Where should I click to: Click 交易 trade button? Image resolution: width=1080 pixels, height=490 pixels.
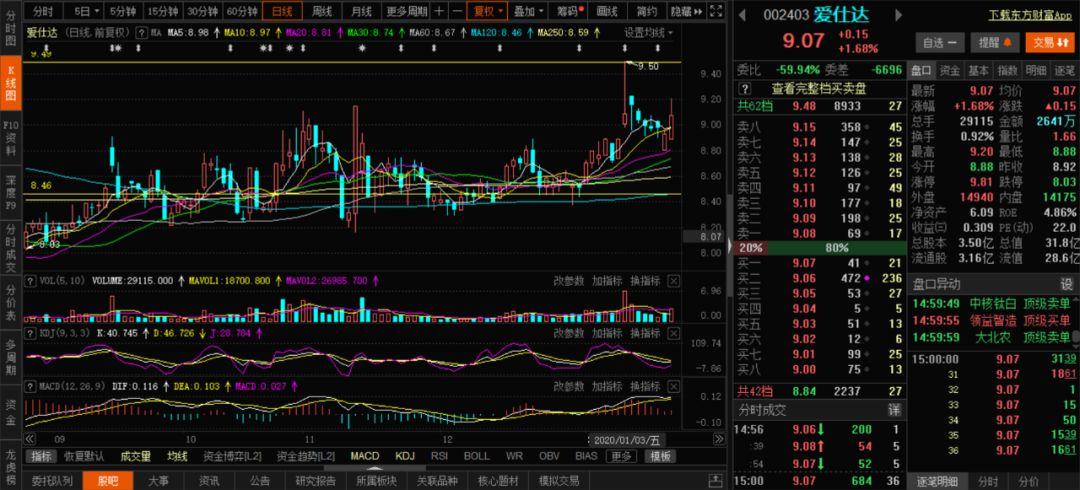[x=1050, y=43]
